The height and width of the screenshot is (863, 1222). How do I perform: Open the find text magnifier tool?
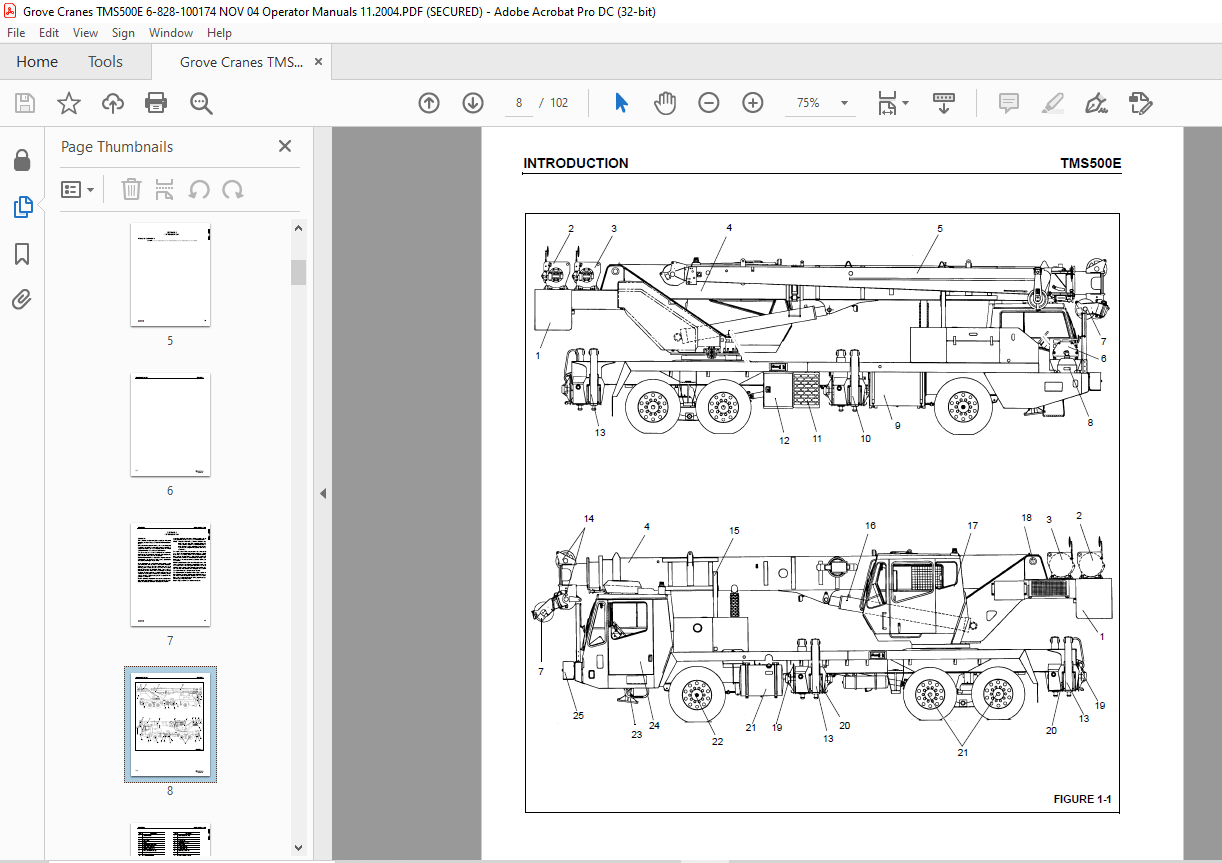click(201, 103)
